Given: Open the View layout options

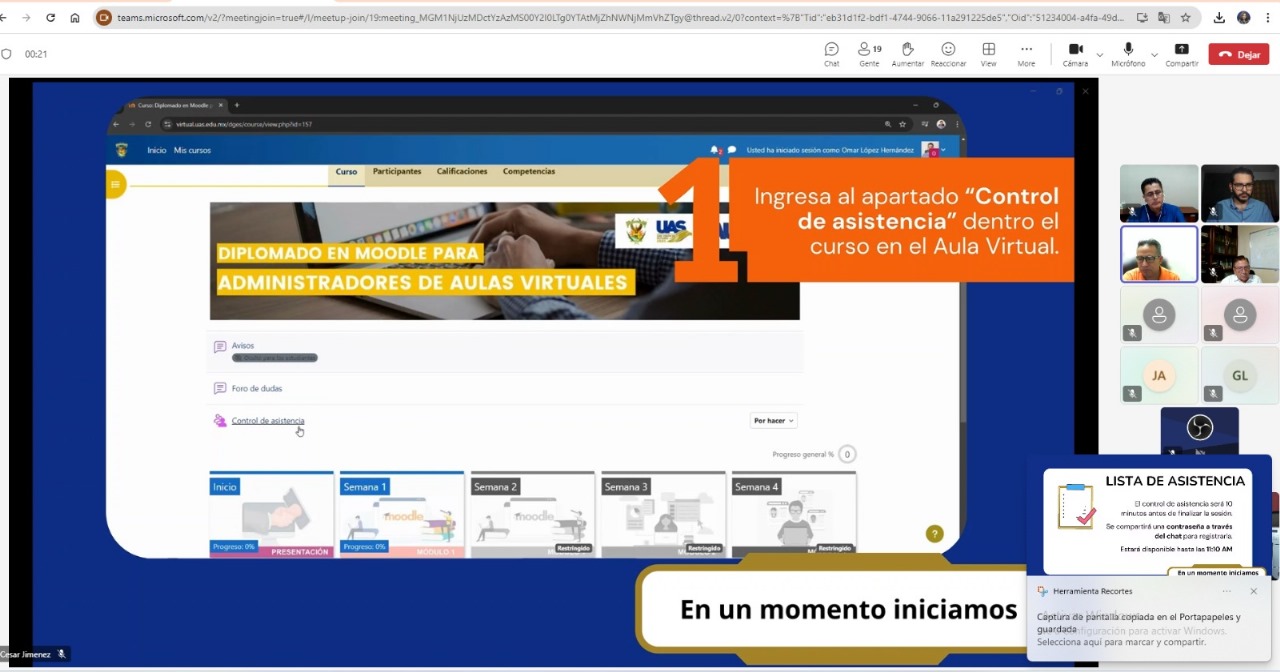Looking at the screenshot, I should [x=988, y=54].
